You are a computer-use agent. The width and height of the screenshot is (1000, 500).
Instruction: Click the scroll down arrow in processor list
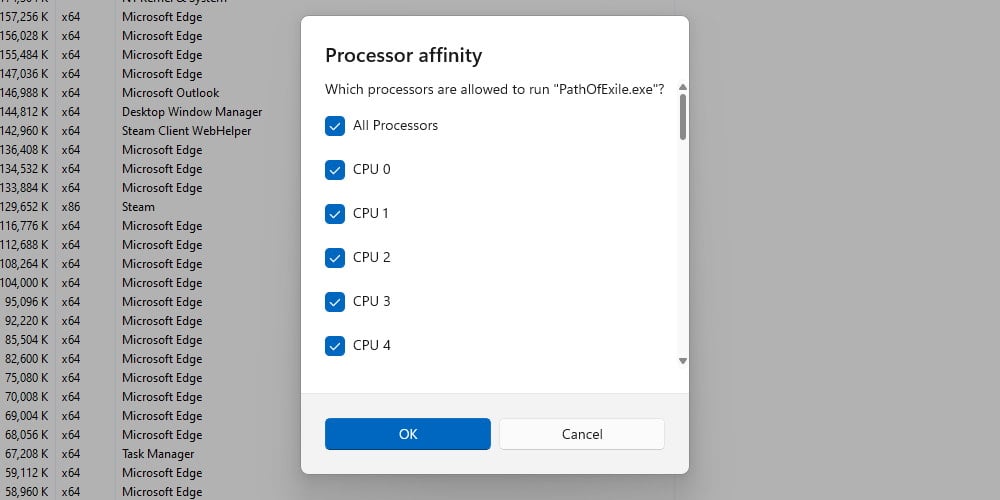click(x=683, y=361)
